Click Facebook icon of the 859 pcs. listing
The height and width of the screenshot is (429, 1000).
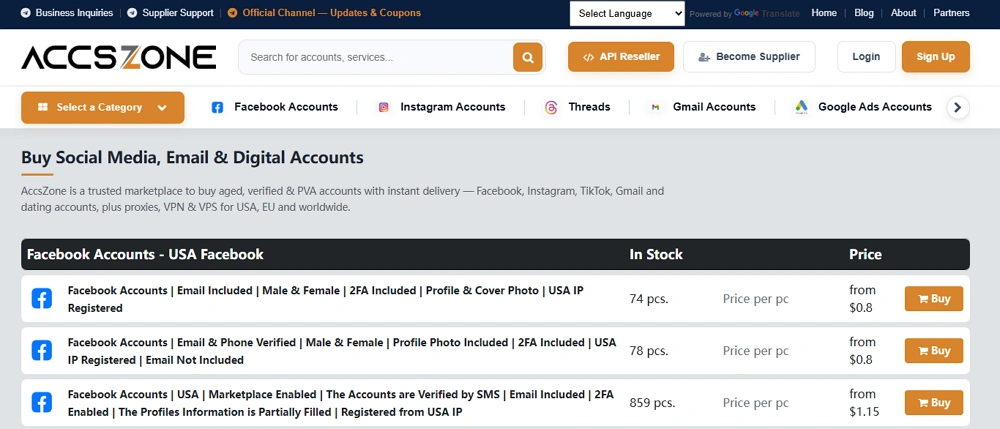(41, 403)
